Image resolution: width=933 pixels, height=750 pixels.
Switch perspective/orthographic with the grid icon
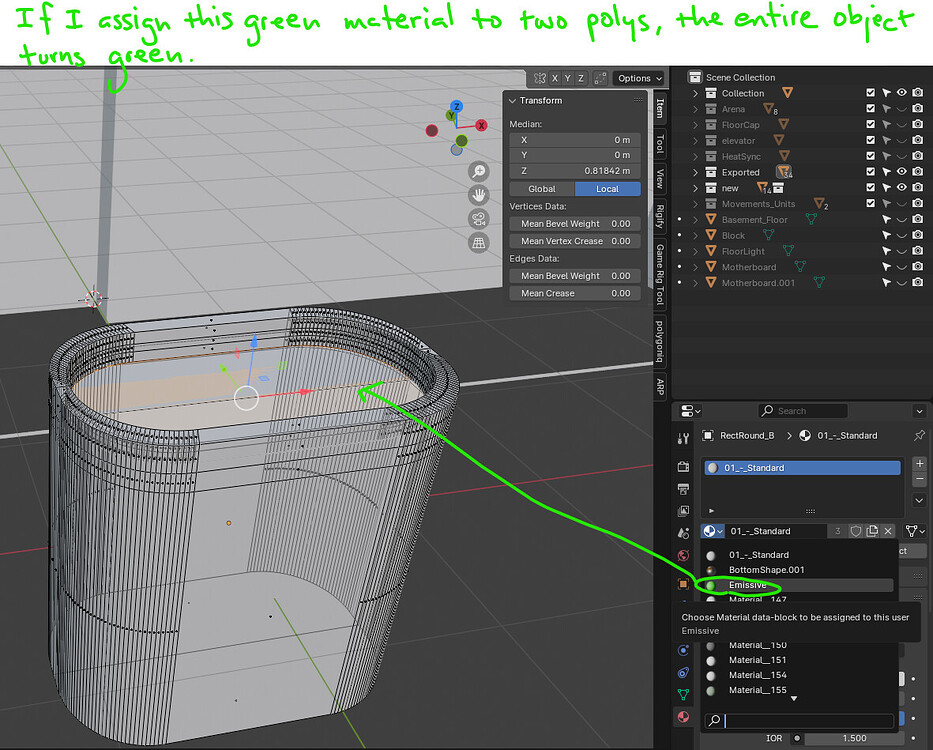(478, 242)
